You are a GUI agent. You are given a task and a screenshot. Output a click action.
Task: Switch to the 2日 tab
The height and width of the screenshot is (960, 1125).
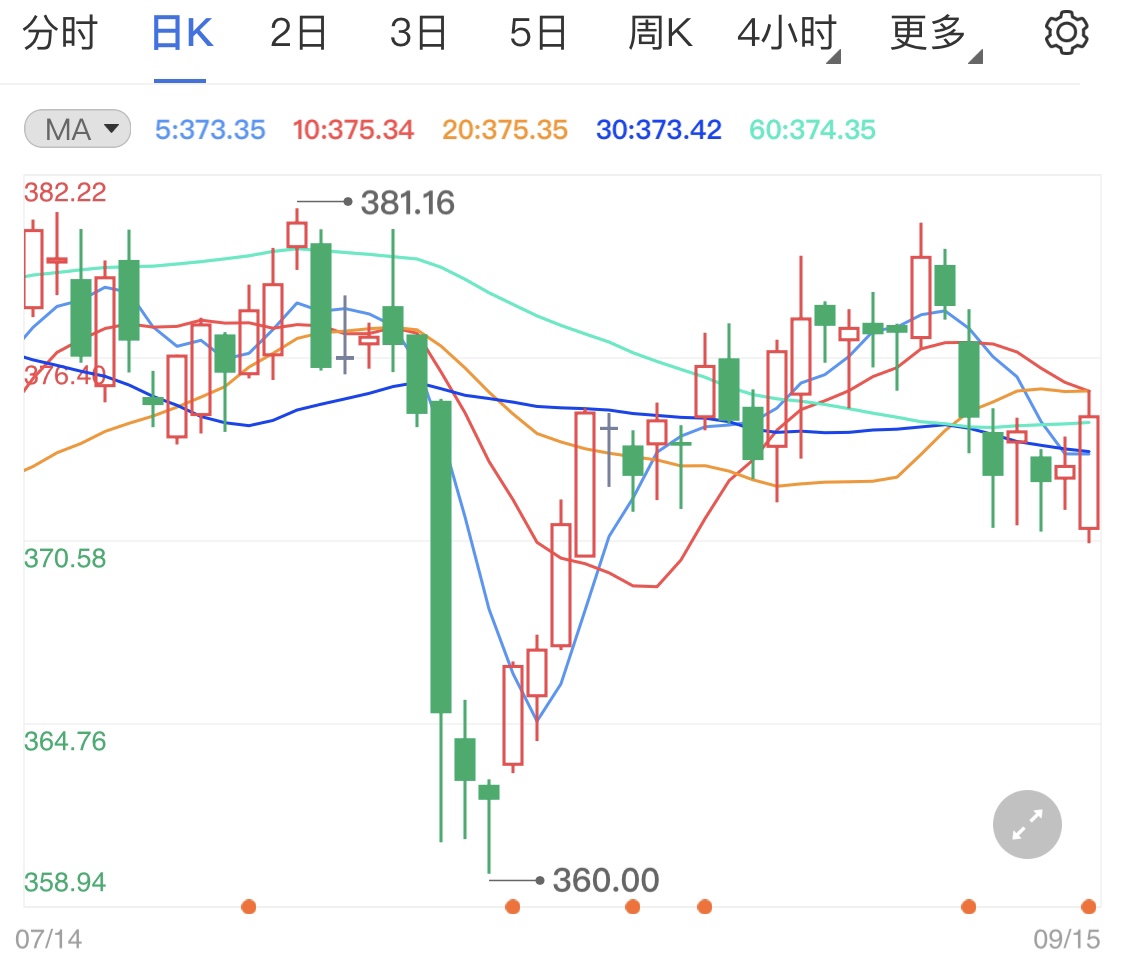pyautogui.click(x=298, y=33)
